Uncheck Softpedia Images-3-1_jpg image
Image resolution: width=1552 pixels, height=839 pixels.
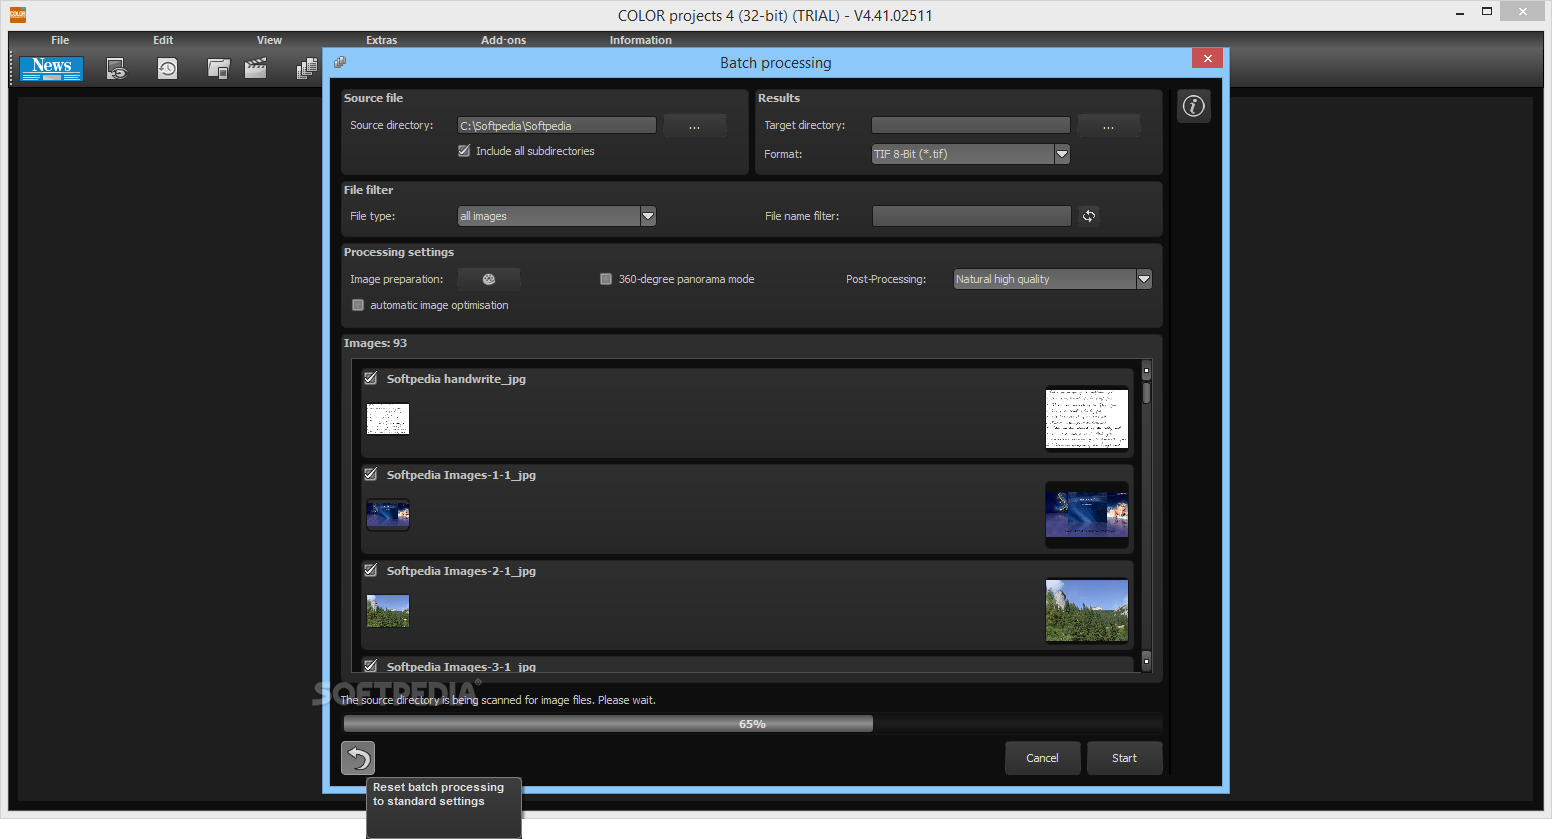click(371, 666)
